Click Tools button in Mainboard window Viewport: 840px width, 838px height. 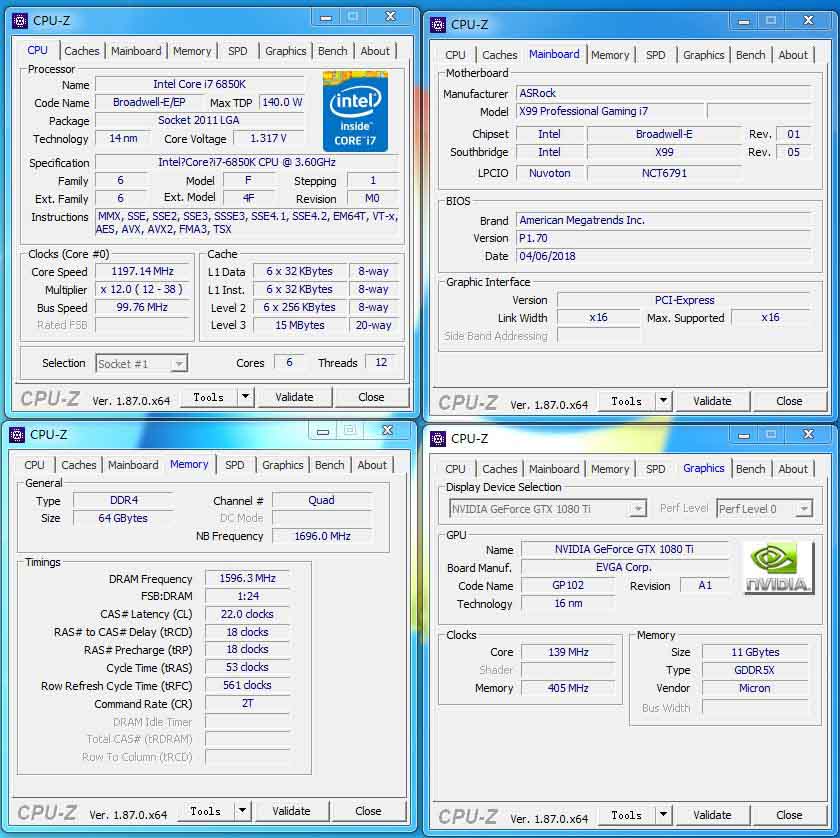[626, 401]
